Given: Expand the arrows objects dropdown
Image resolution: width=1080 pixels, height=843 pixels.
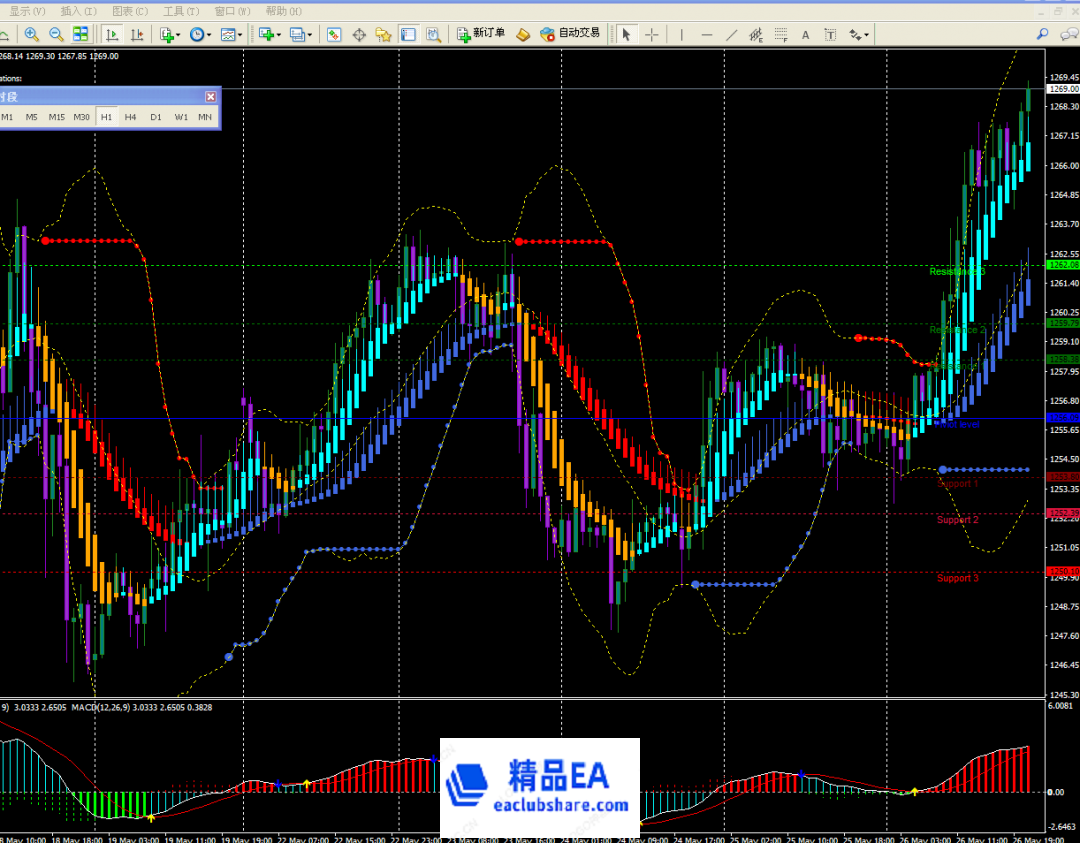Looking at the screenshot, I should click(x=858, y=34).
